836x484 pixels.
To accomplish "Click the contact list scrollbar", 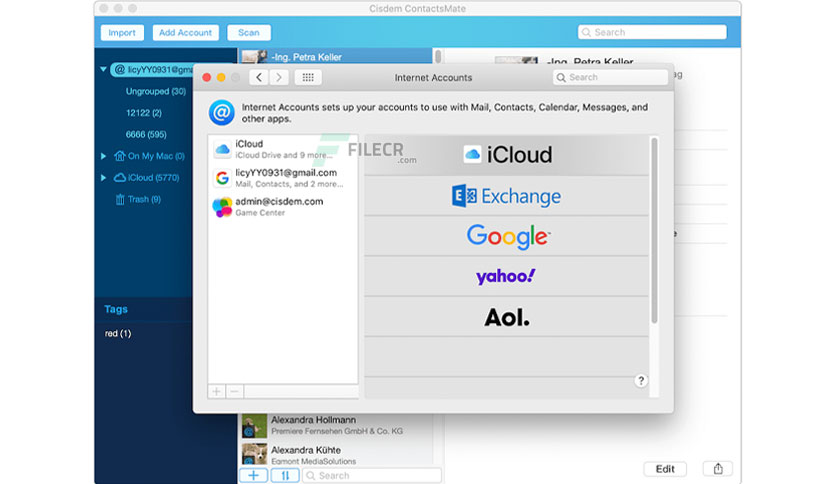I will [x=438, y=56].
